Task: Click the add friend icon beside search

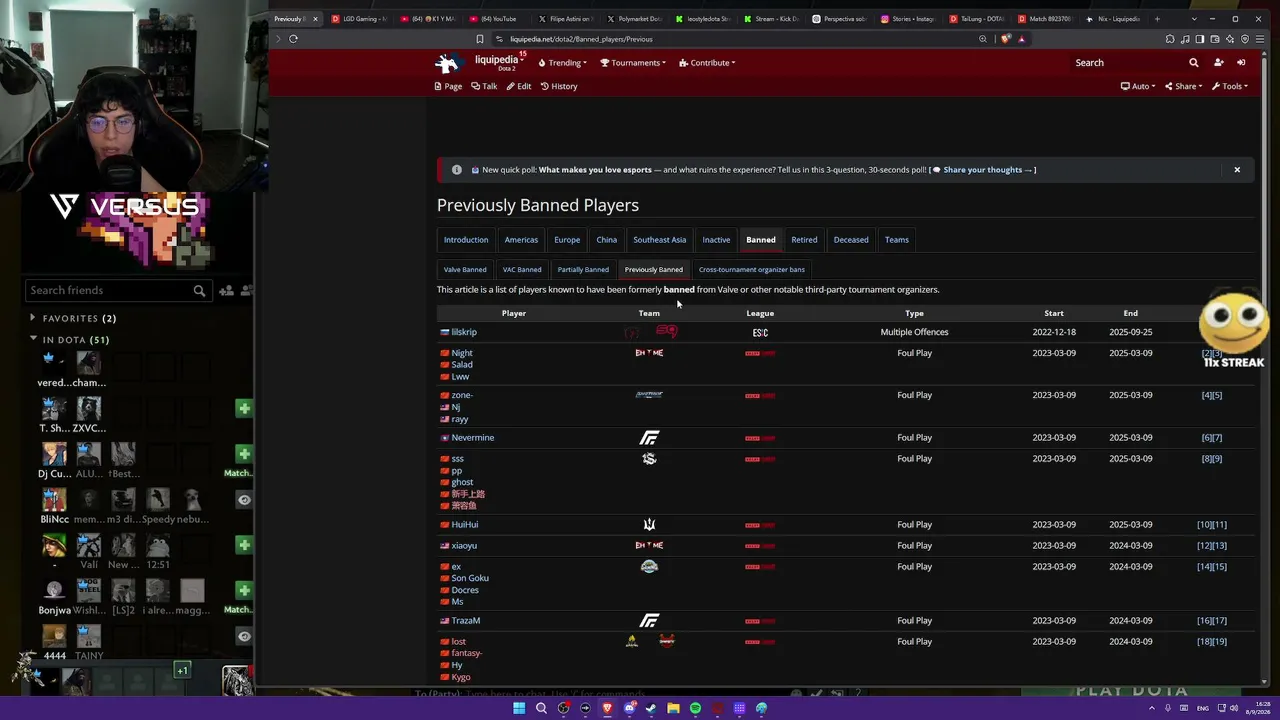Action: (227, 290)
